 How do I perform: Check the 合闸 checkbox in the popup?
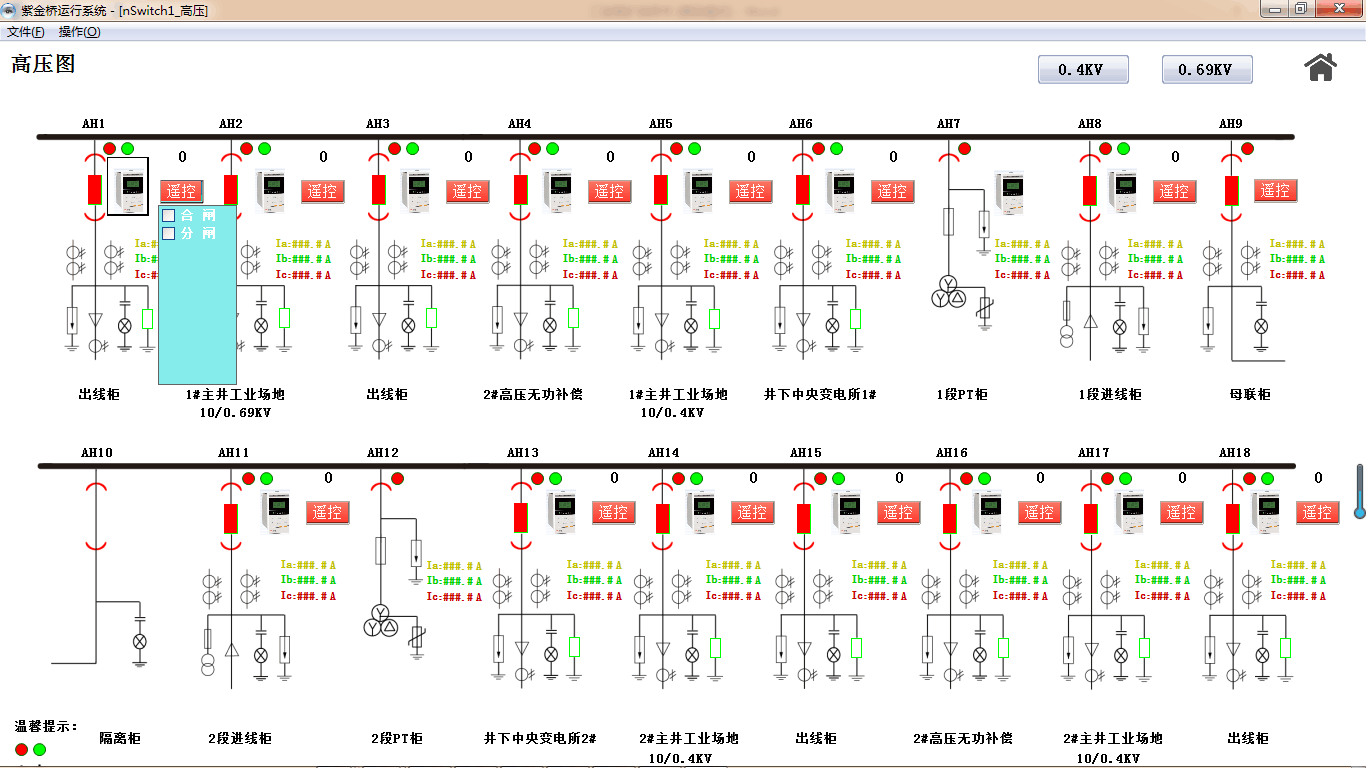(x=169, y=215)
